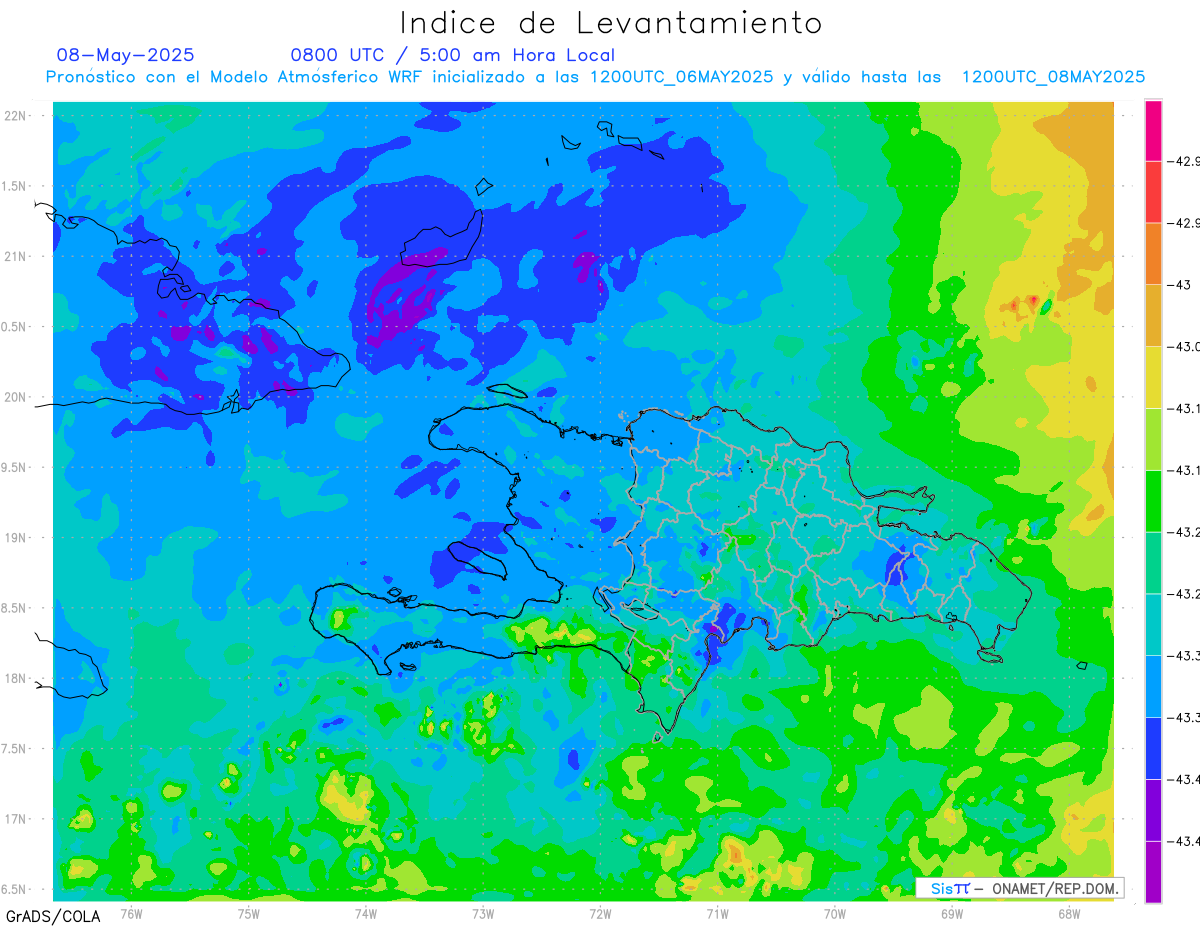Click the '73W' longitude label
Image resolution: width=1200 pixels, height=927 pixels.
483,912
